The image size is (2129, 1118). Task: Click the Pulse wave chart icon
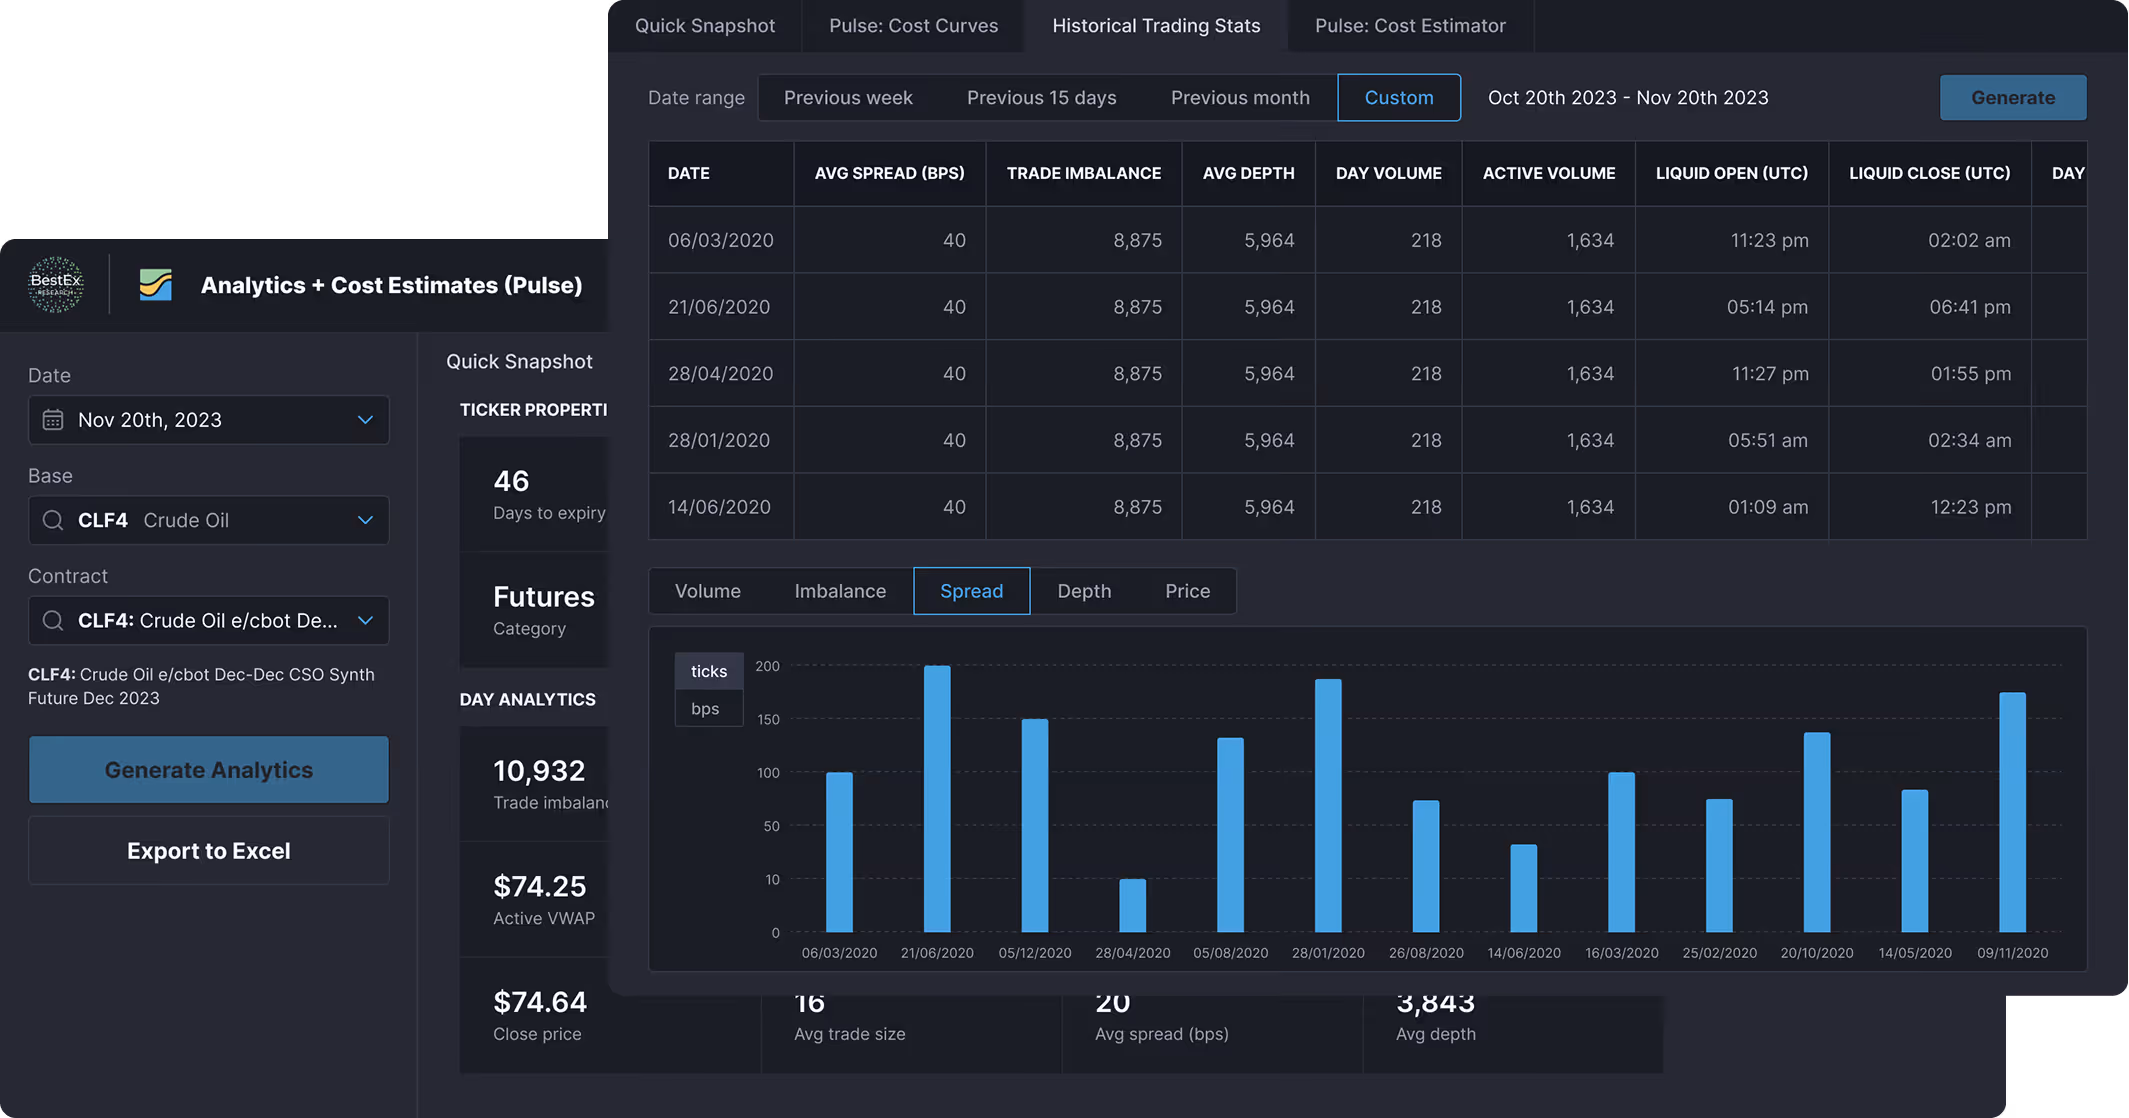tap(155, 285)
